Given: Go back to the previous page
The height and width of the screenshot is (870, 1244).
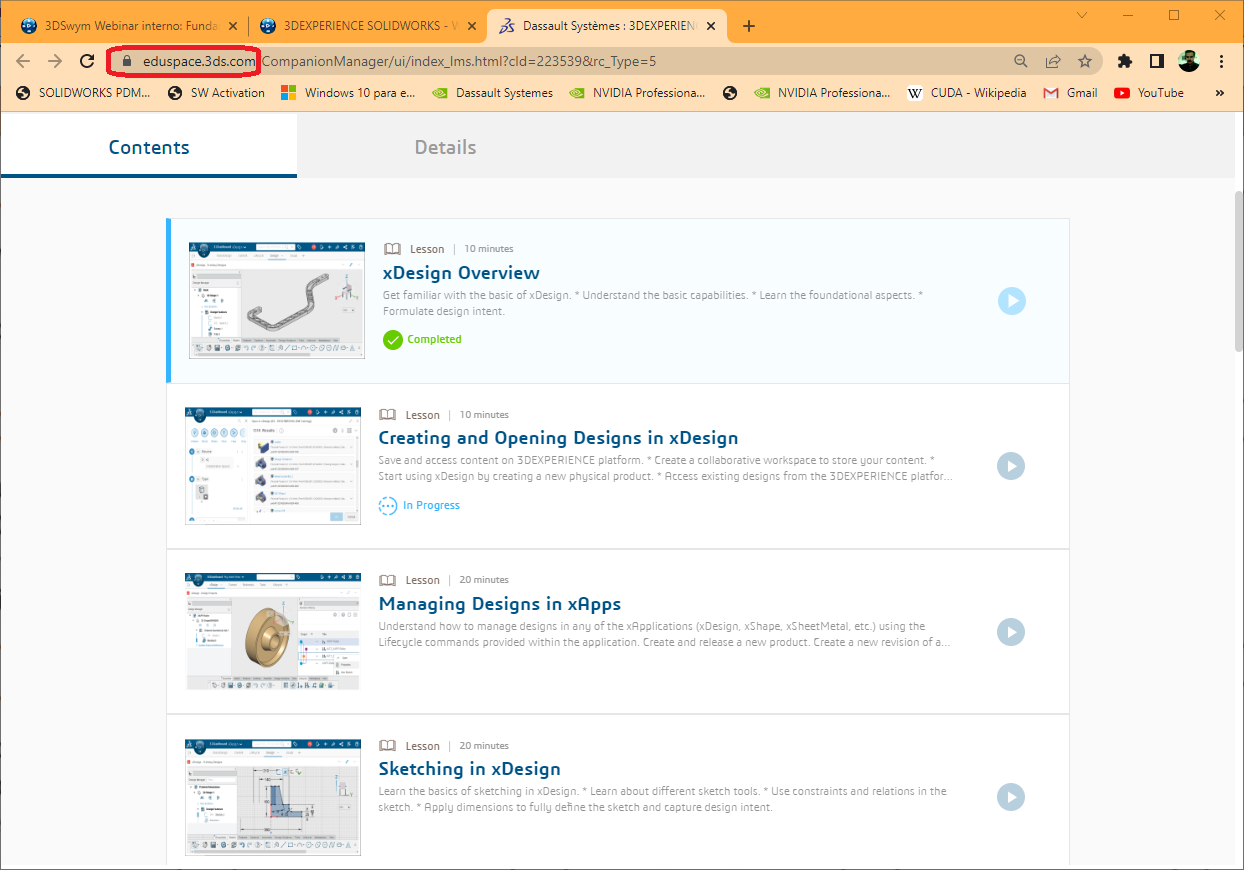Looking at the screenshot, I should pos(24,61).
